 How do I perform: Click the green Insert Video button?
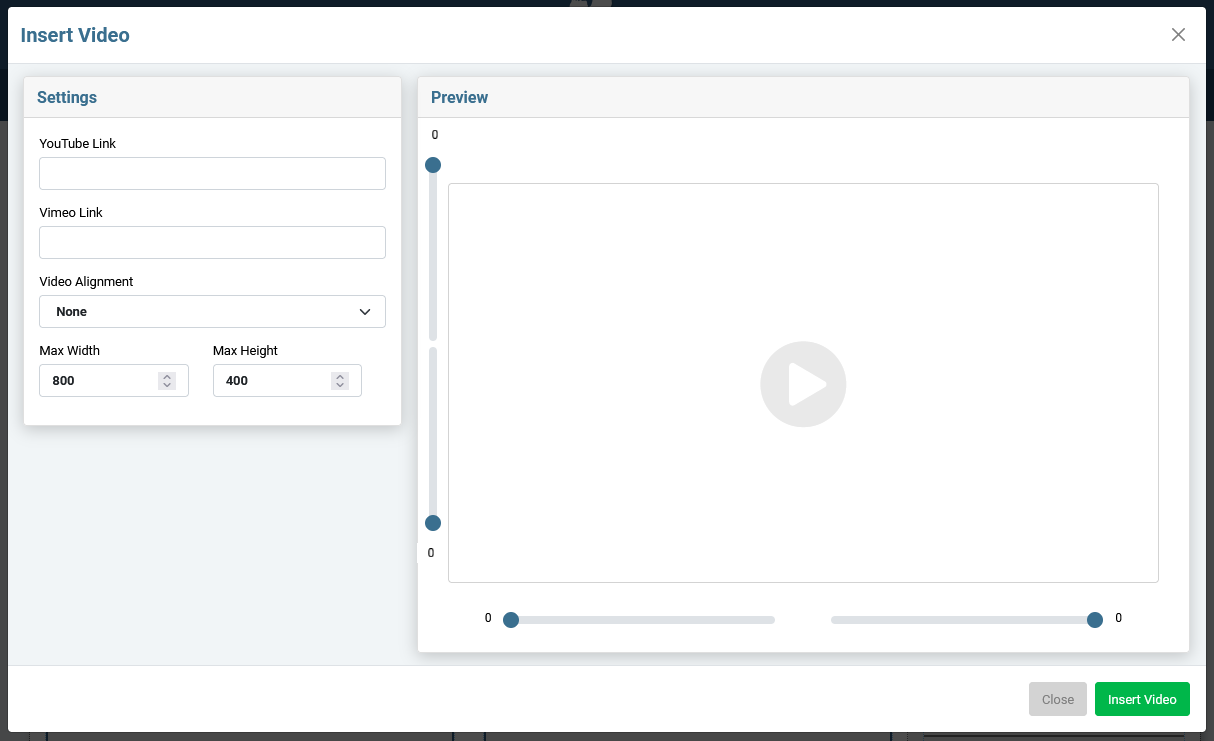click(1142, 699)
